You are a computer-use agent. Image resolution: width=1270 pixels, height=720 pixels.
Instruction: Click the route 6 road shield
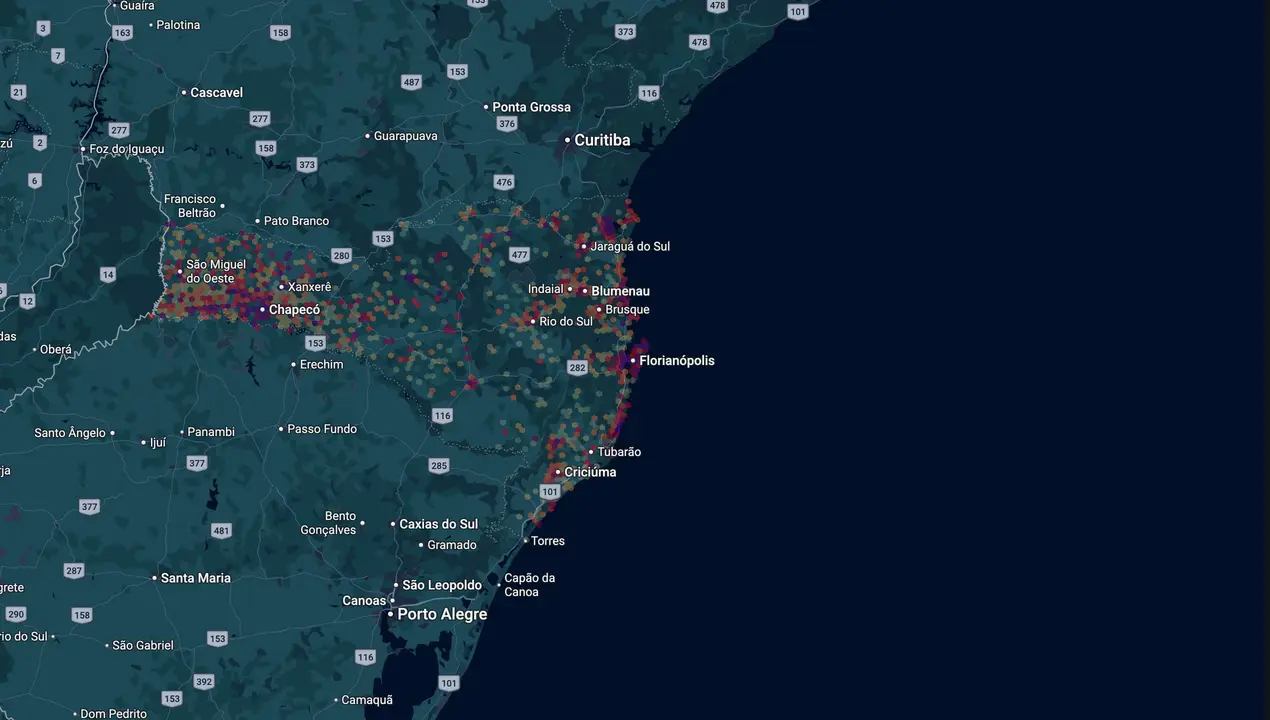[35, 181]
